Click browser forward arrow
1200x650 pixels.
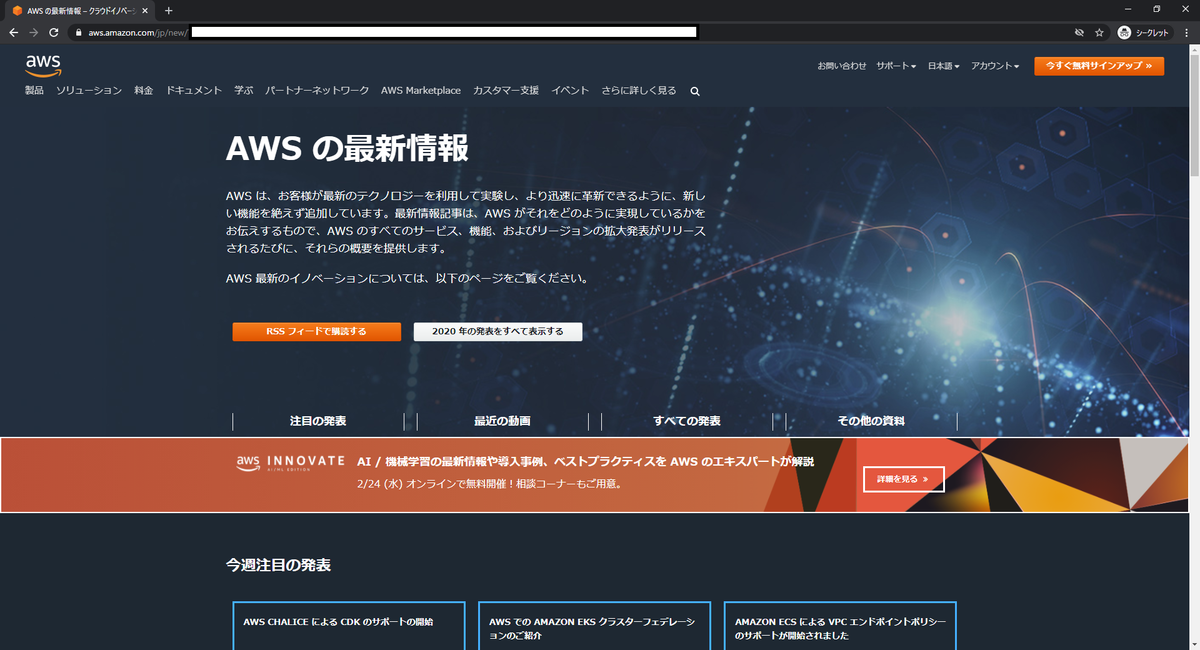click(x=33, y=32)
